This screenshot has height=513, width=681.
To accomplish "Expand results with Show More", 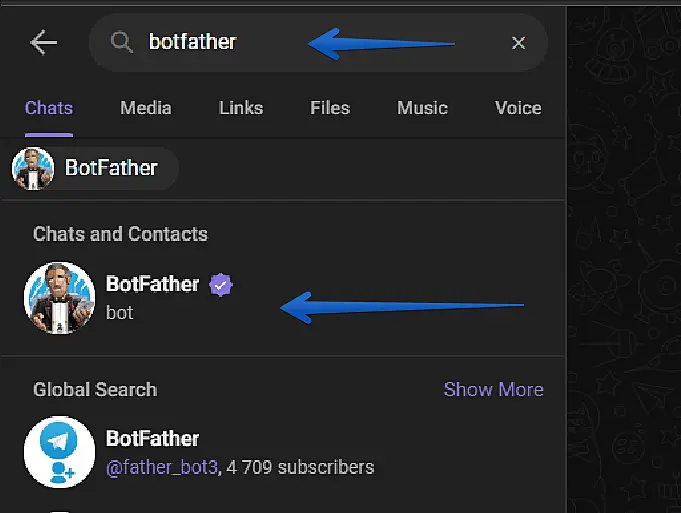I will coord(493,389).
